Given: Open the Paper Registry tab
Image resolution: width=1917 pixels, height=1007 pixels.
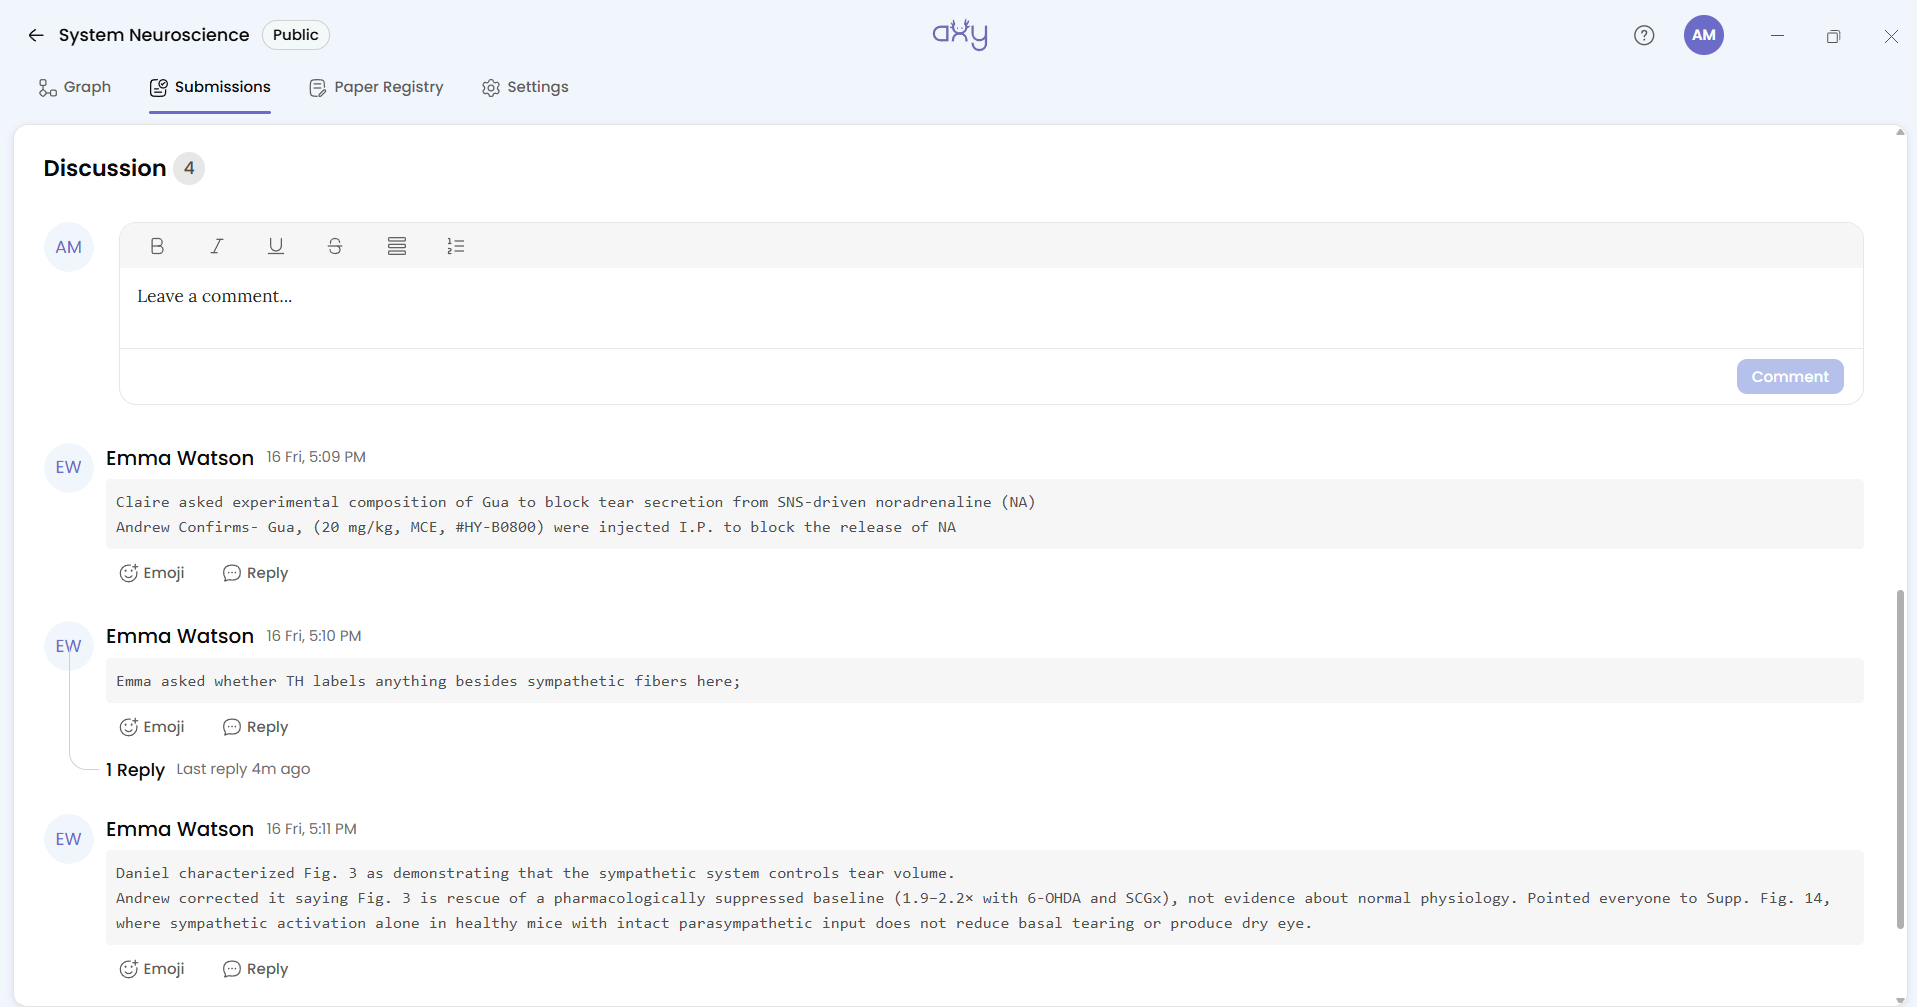Looking at the screenshot, I should pyautogui.click(x=376, y=87).
